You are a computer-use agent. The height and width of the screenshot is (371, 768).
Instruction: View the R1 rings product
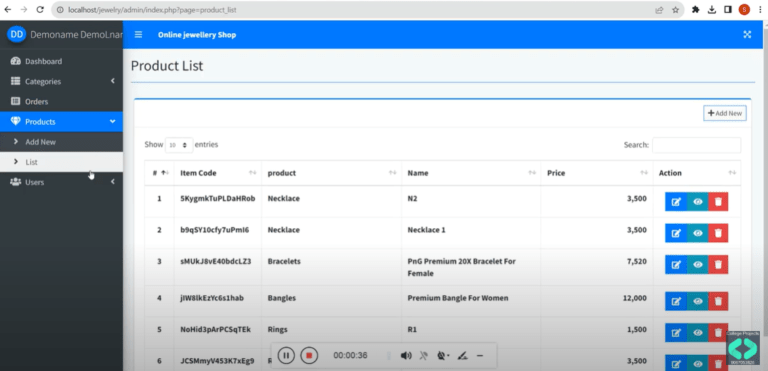[x=698, y=333]
